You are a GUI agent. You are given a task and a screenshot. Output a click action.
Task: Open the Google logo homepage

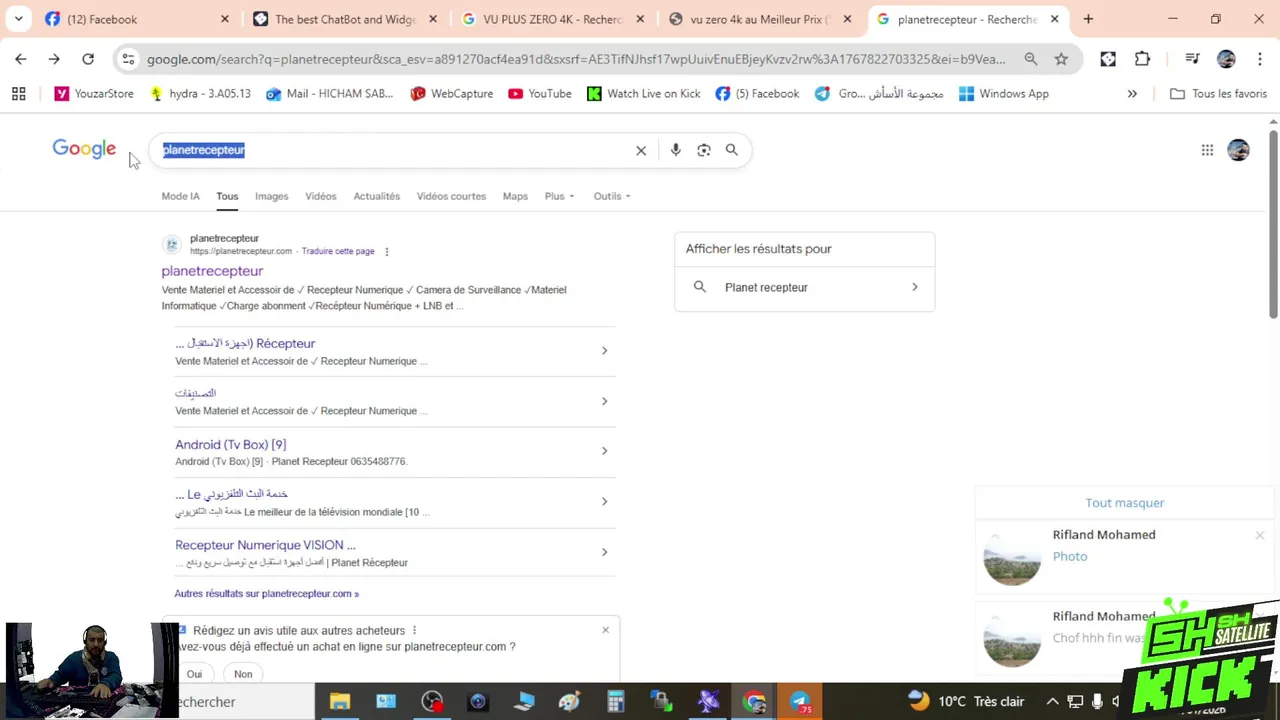(84, 149)
